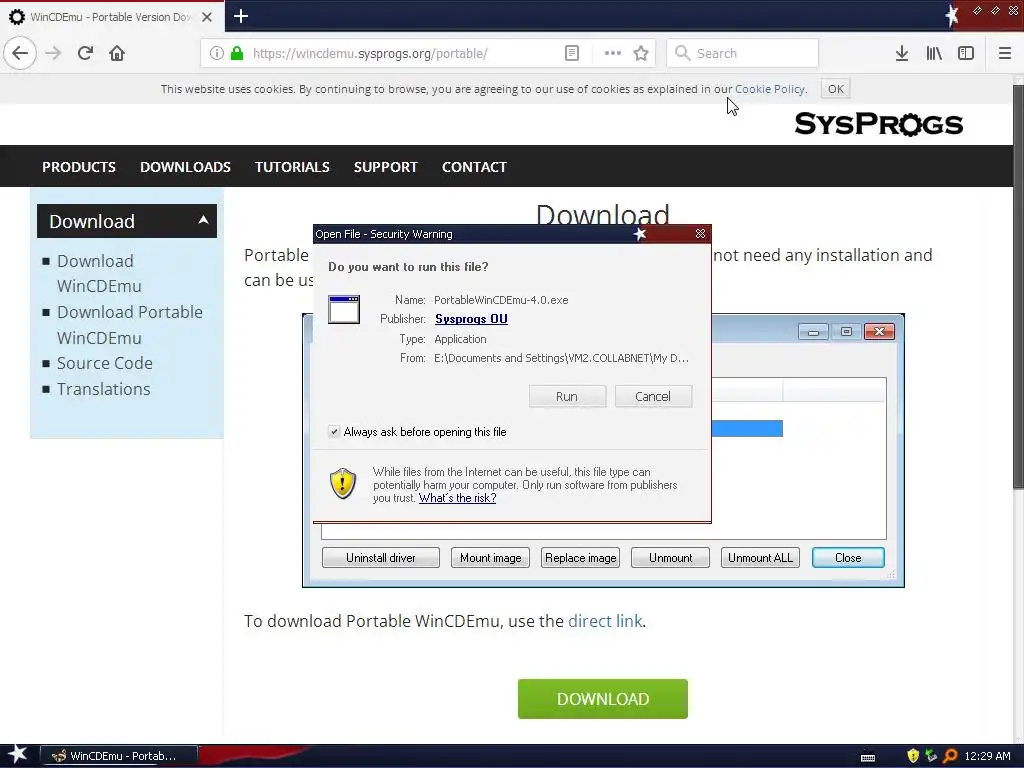The height and width of the screenshot is (768, 1024).
Task: Select the WinCDEmu Portable Version tab
Action: click(x=110, y=17)
